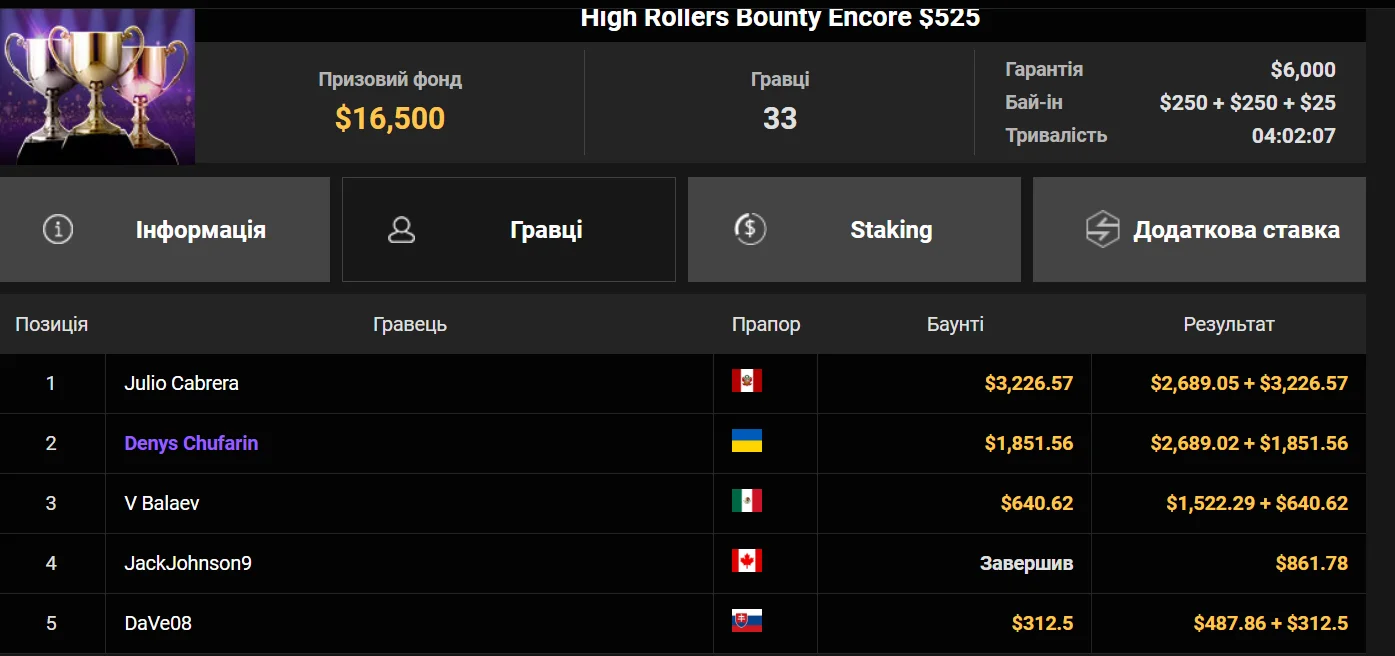Click the Результат column header
Viewport: 1395px width, 656px height.
[1229, 324]
